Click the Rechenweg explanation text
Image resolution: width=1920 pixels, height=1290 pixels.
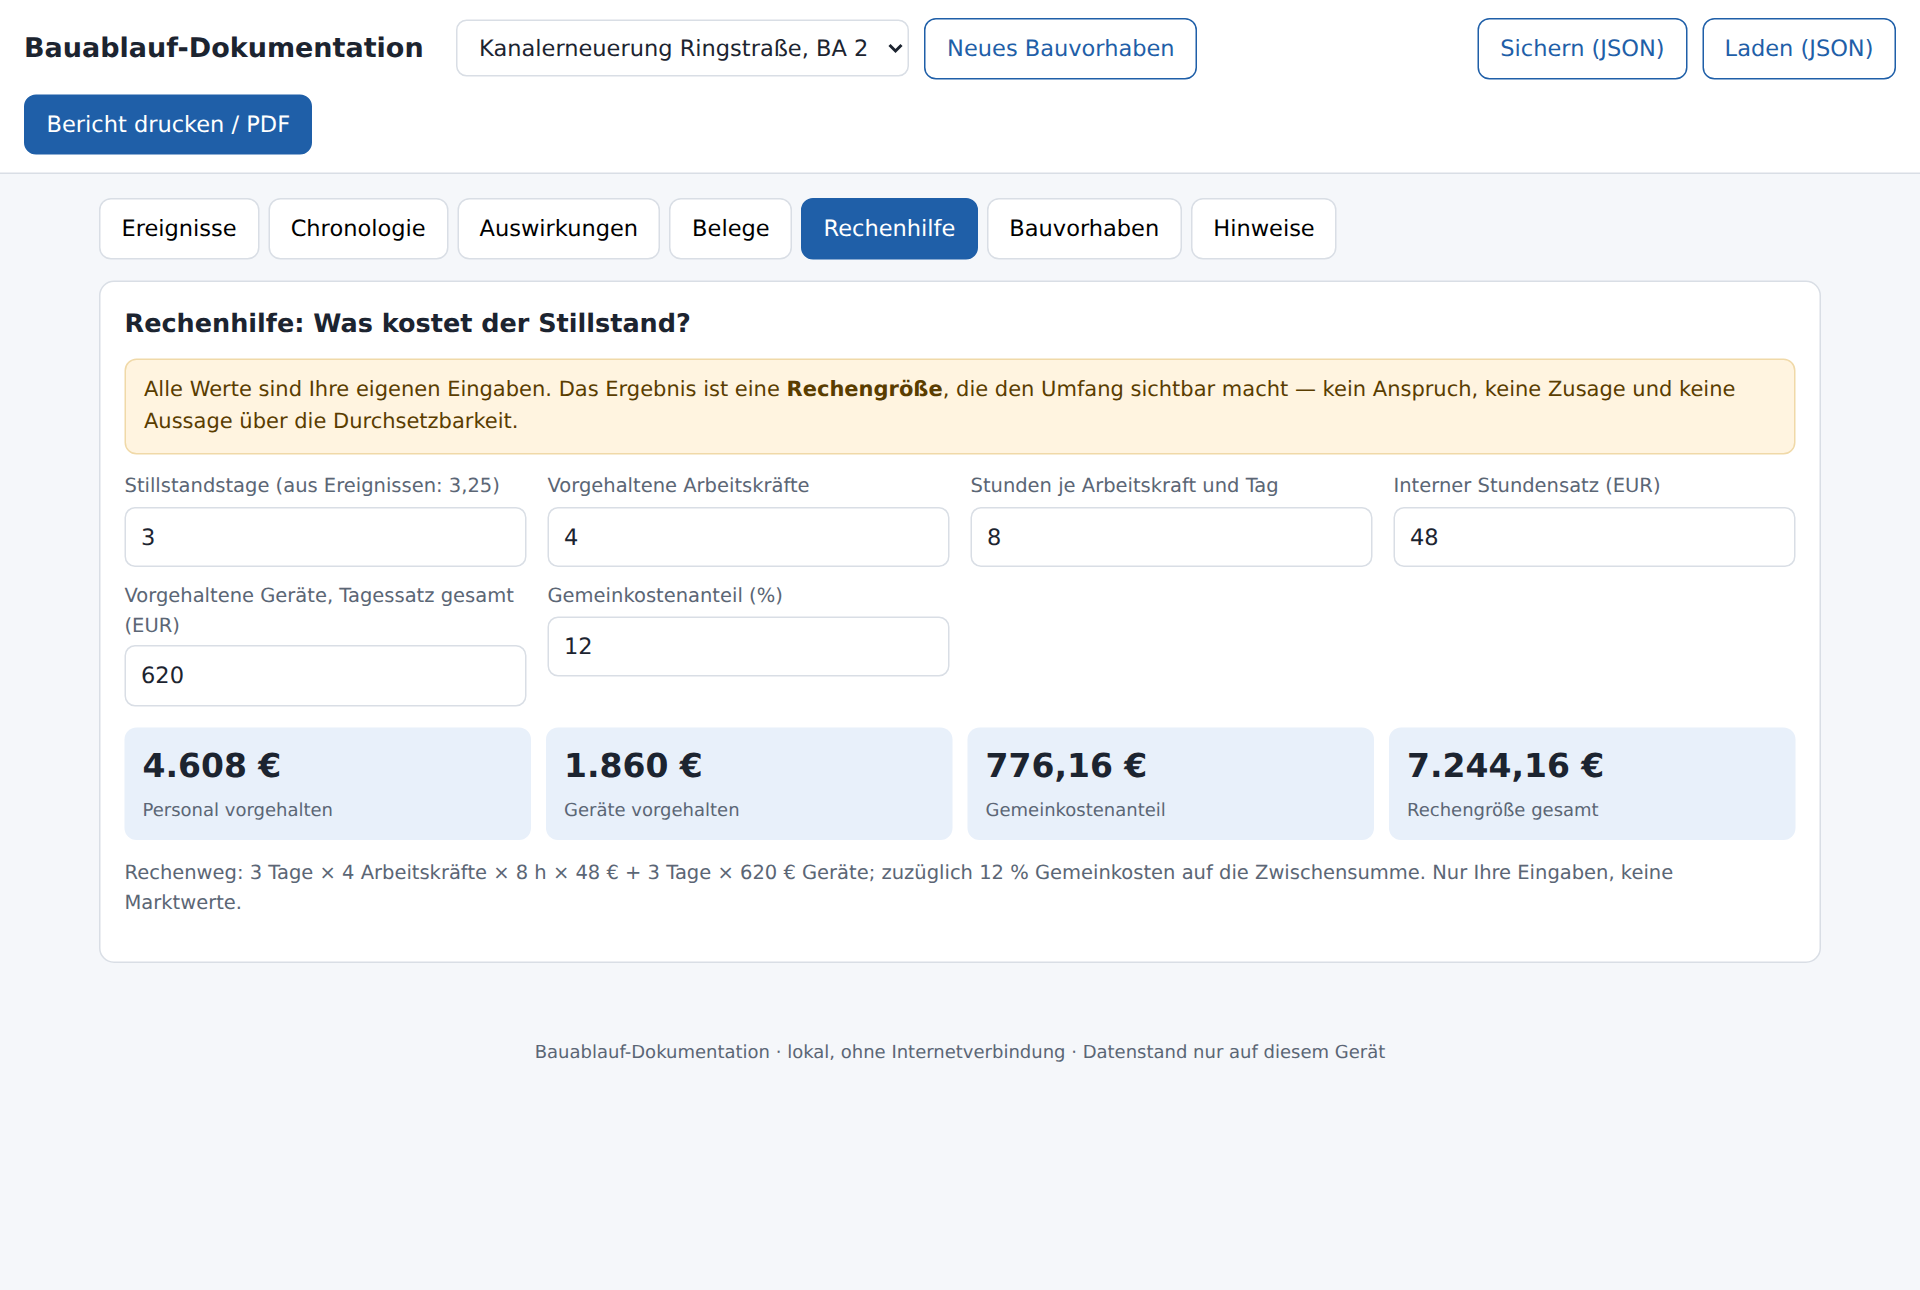coord(898,887)
